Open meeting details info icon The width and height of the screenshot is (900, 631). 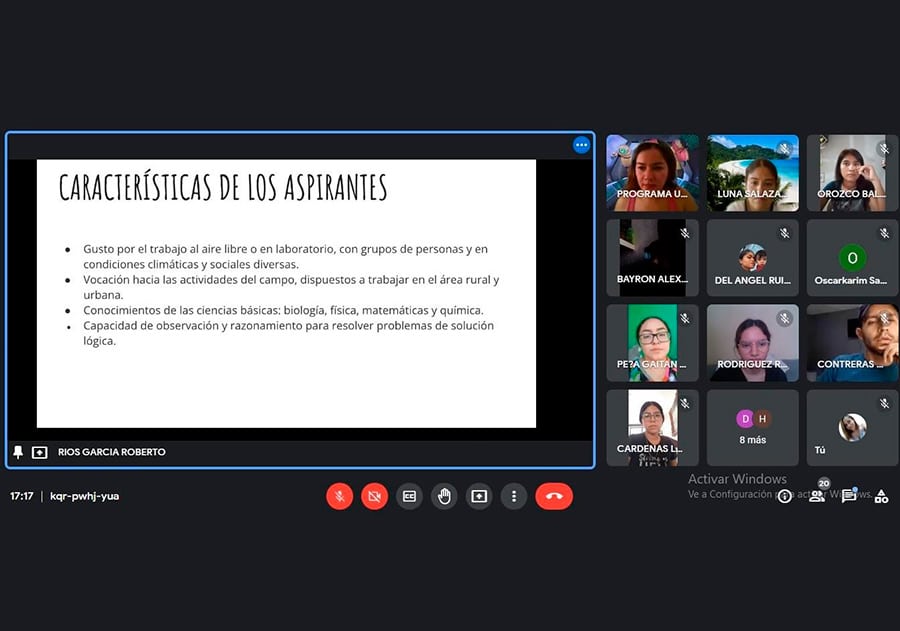(x=785, y=496)
